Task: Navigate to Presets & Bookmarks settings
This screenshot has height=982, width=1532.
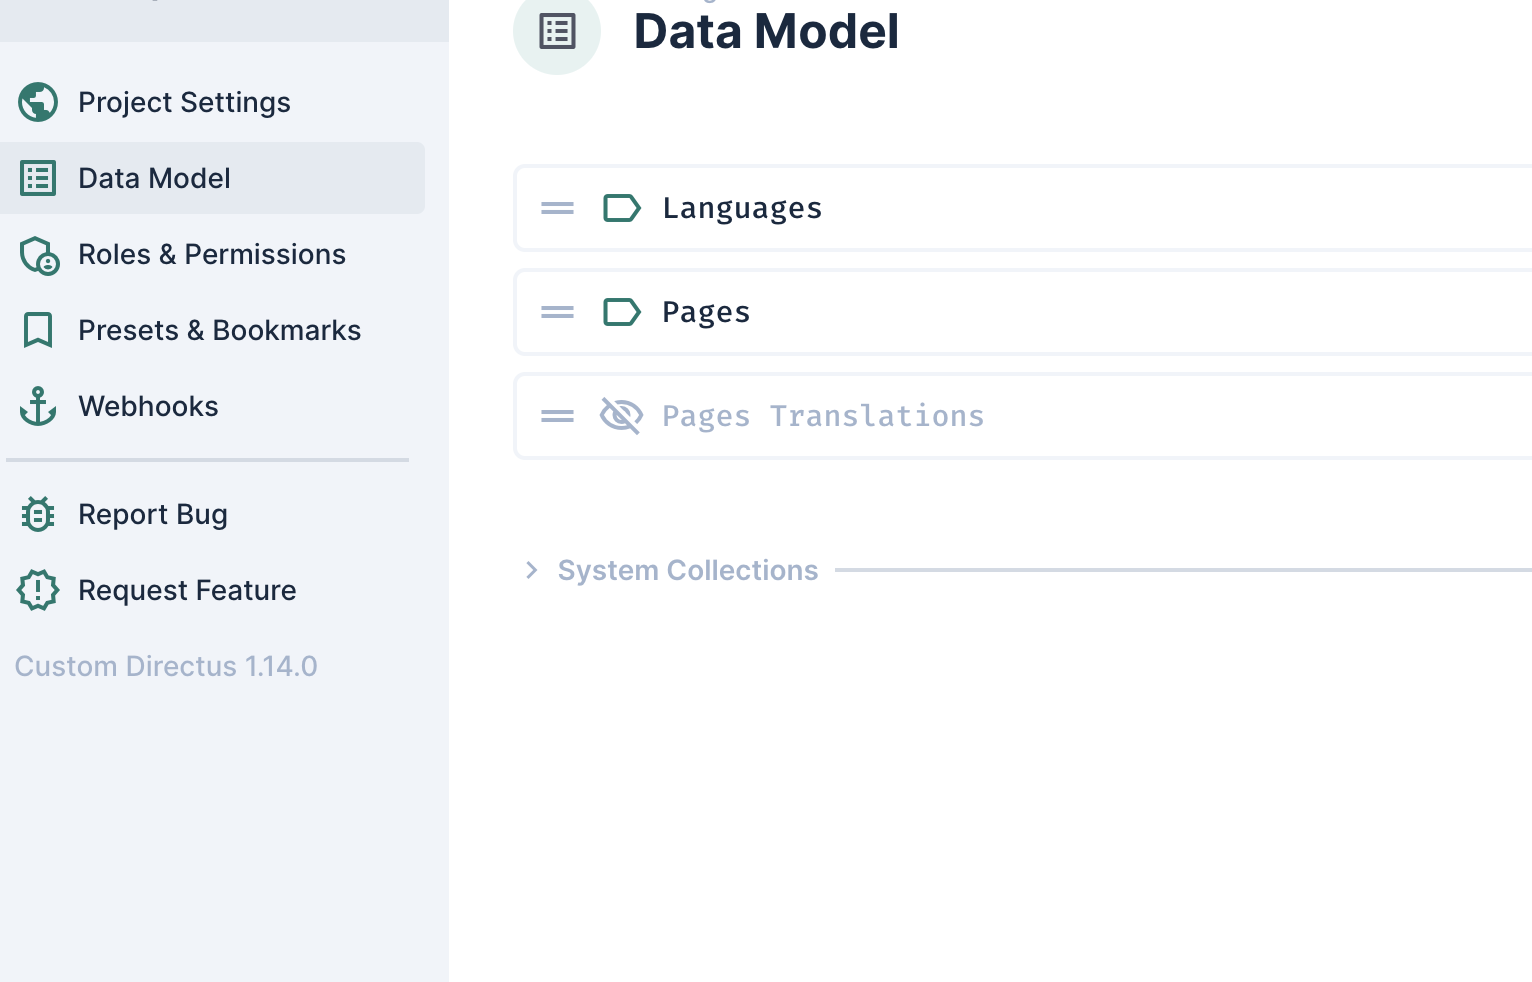Action: click(x=219, y=330)
